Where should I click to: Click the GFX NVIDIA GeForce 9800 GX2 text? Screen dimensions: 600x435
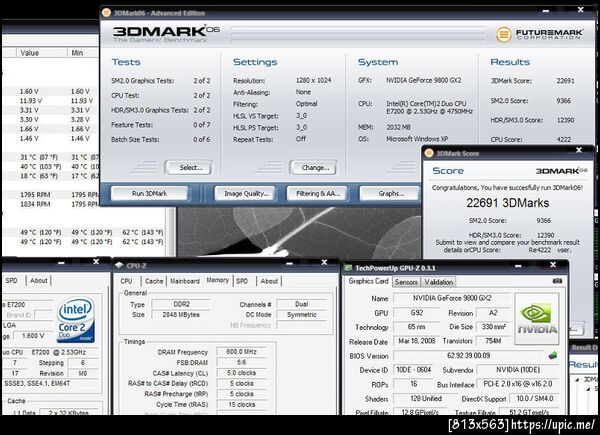[424, 80]
